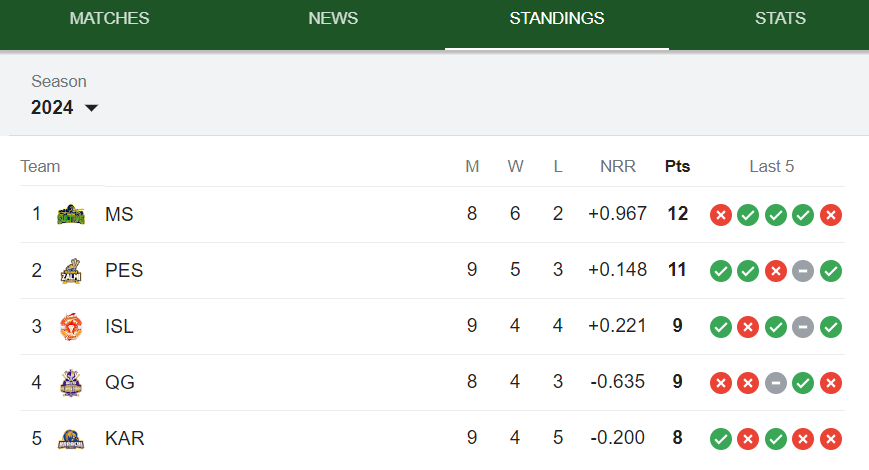Open the Season 2024 dropdown
The image size is (869, 470).
[64, 107]
